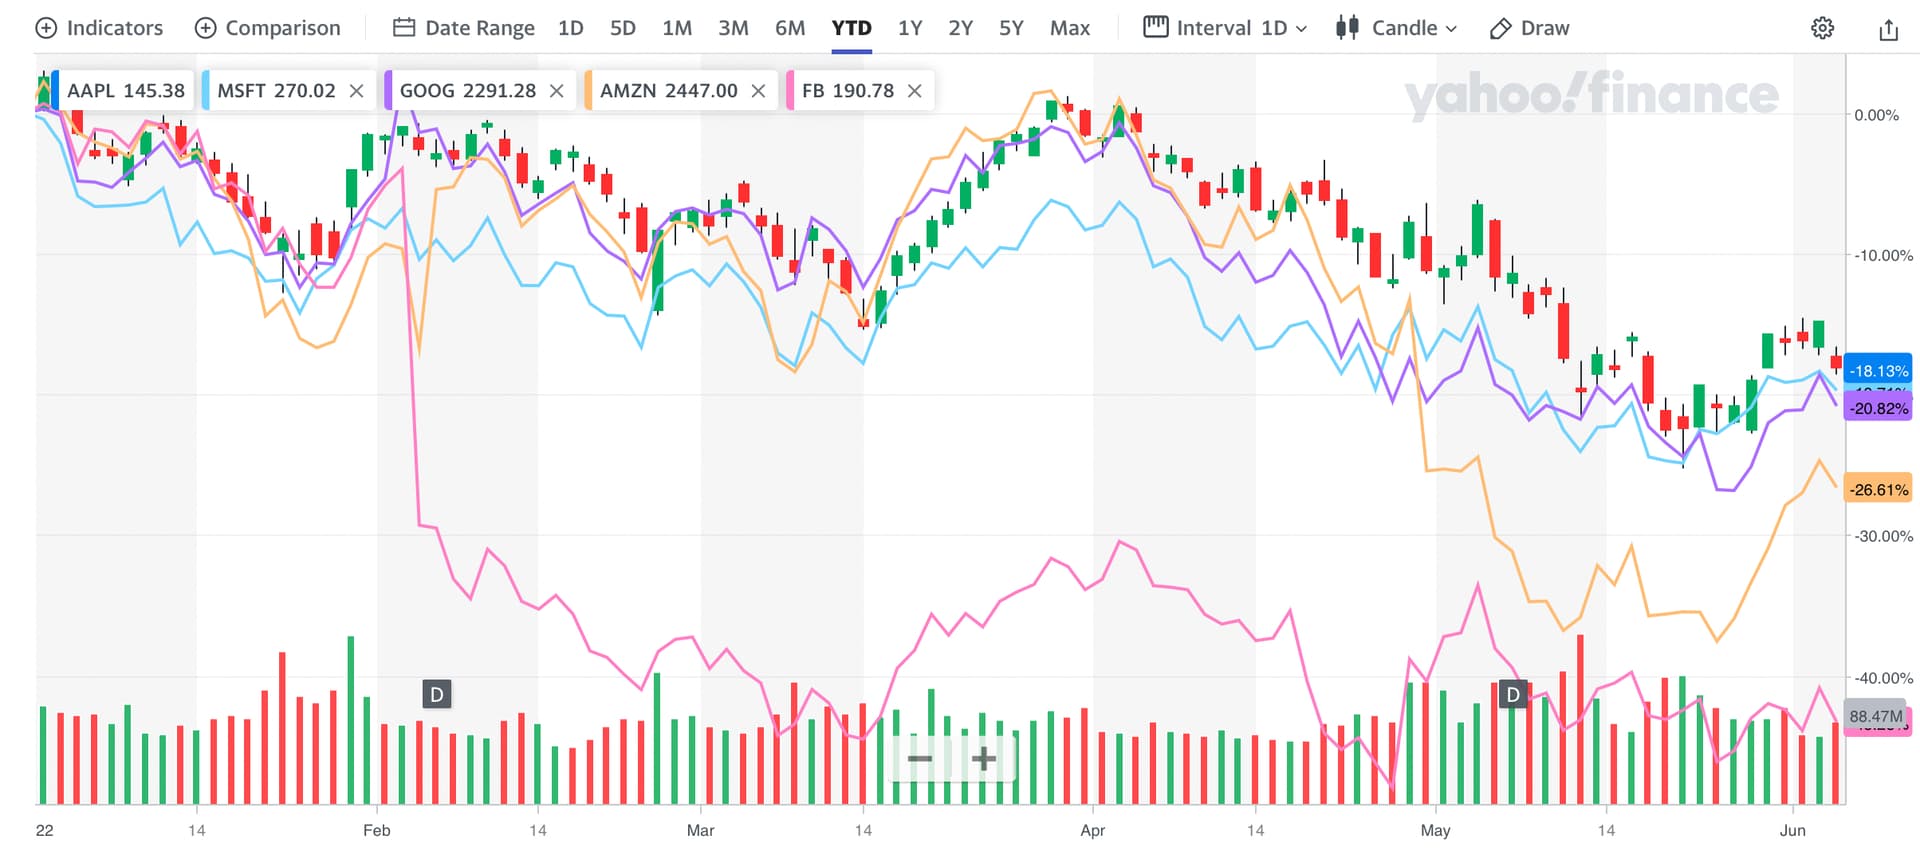Click the 88.47M volume tag
Viewport: 1920px width, 855px height.
pyautogui.click(x=1875, y=716)
